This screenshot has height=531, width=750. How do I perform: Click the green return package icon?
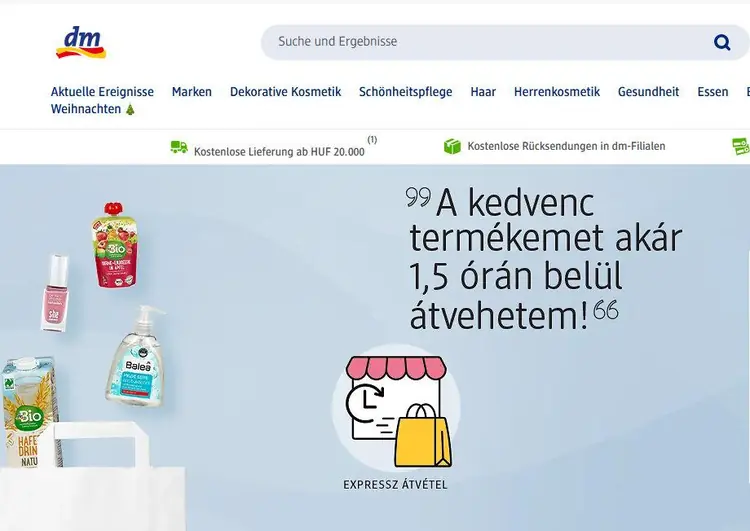click(x=452, y=146)
